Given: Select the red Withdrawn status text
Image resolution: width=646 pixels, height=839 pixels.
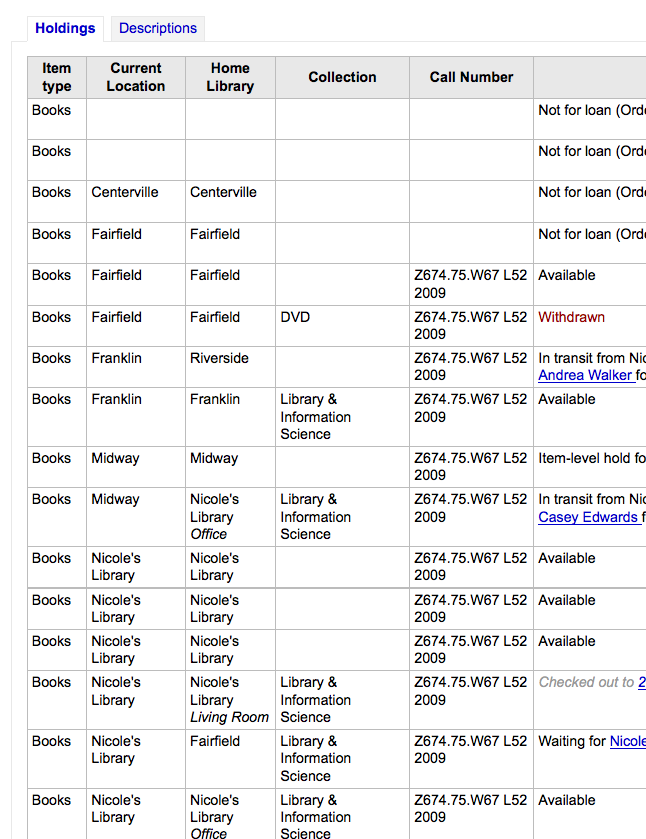Looking at the screenshot, I should click(571, 317).
